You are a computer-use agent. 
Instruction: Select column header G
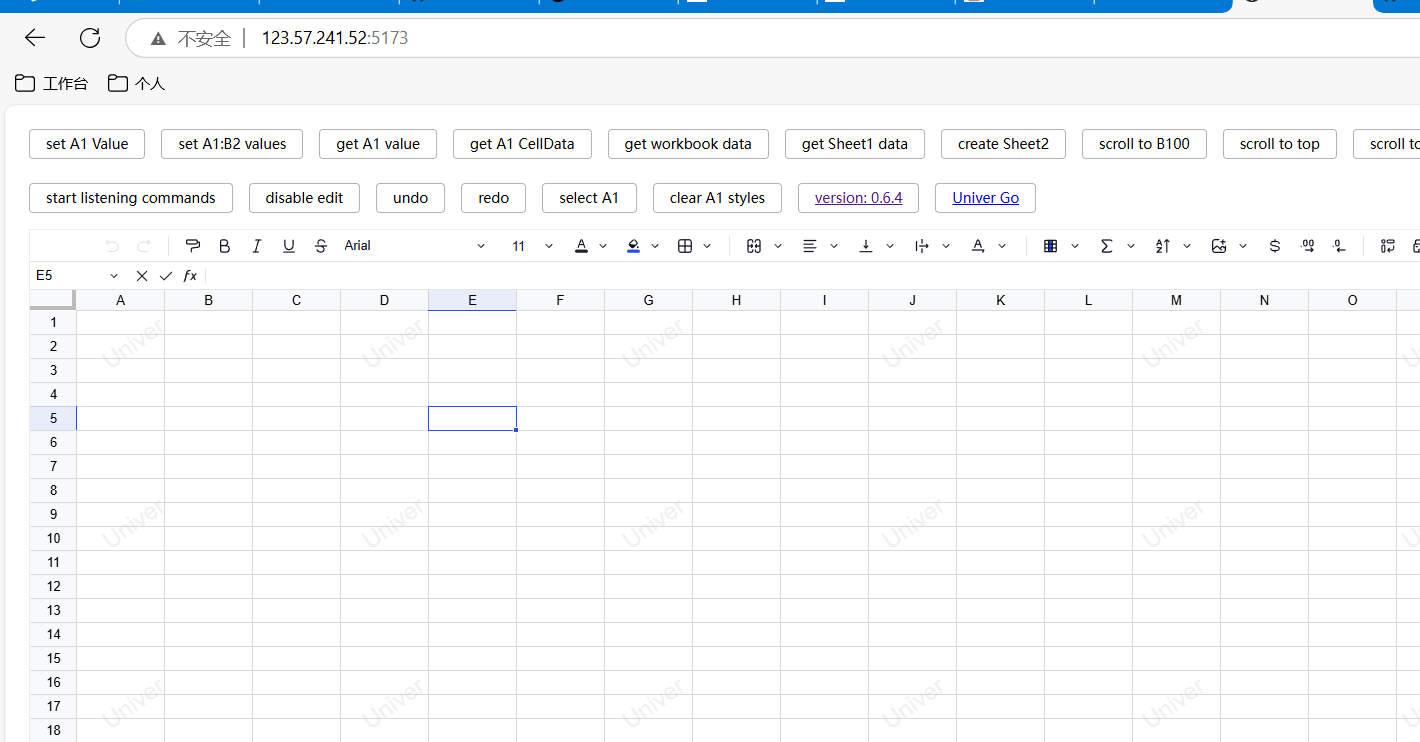[x=648, y=300]
